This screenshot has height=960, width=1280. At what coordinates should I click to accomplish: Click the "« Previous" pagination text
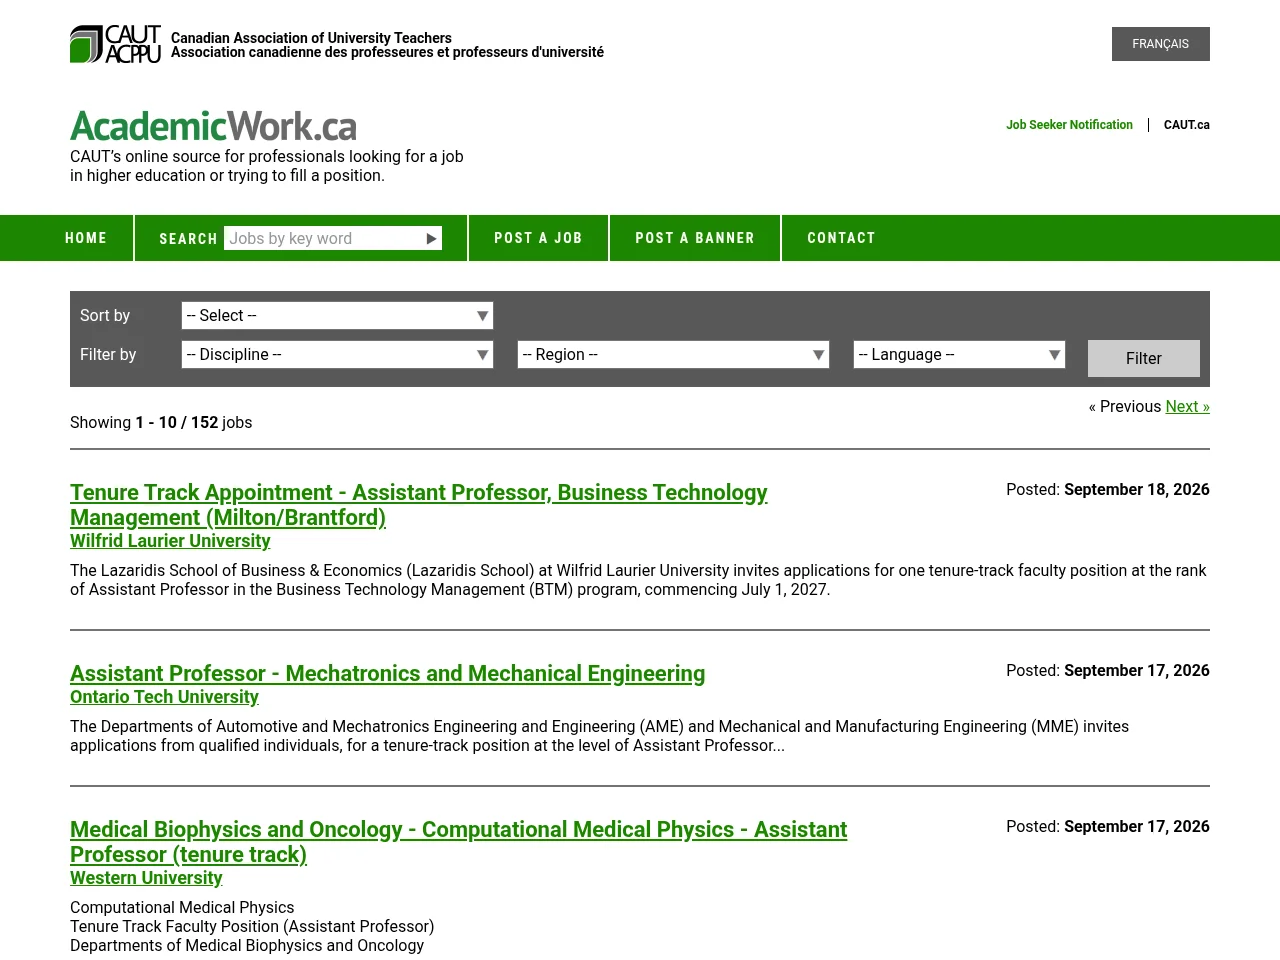[1125, 406]
